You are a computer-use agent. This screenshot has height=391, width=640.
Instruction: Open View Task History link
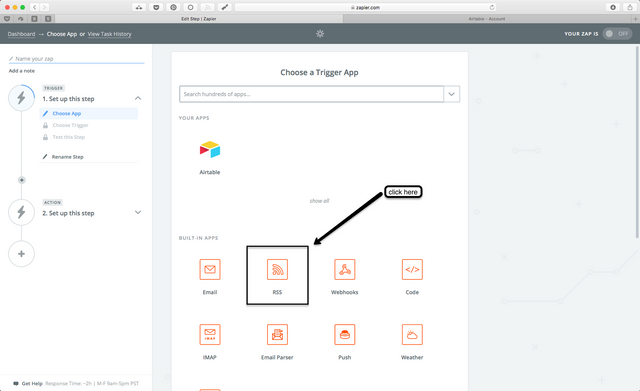[109, 34]
